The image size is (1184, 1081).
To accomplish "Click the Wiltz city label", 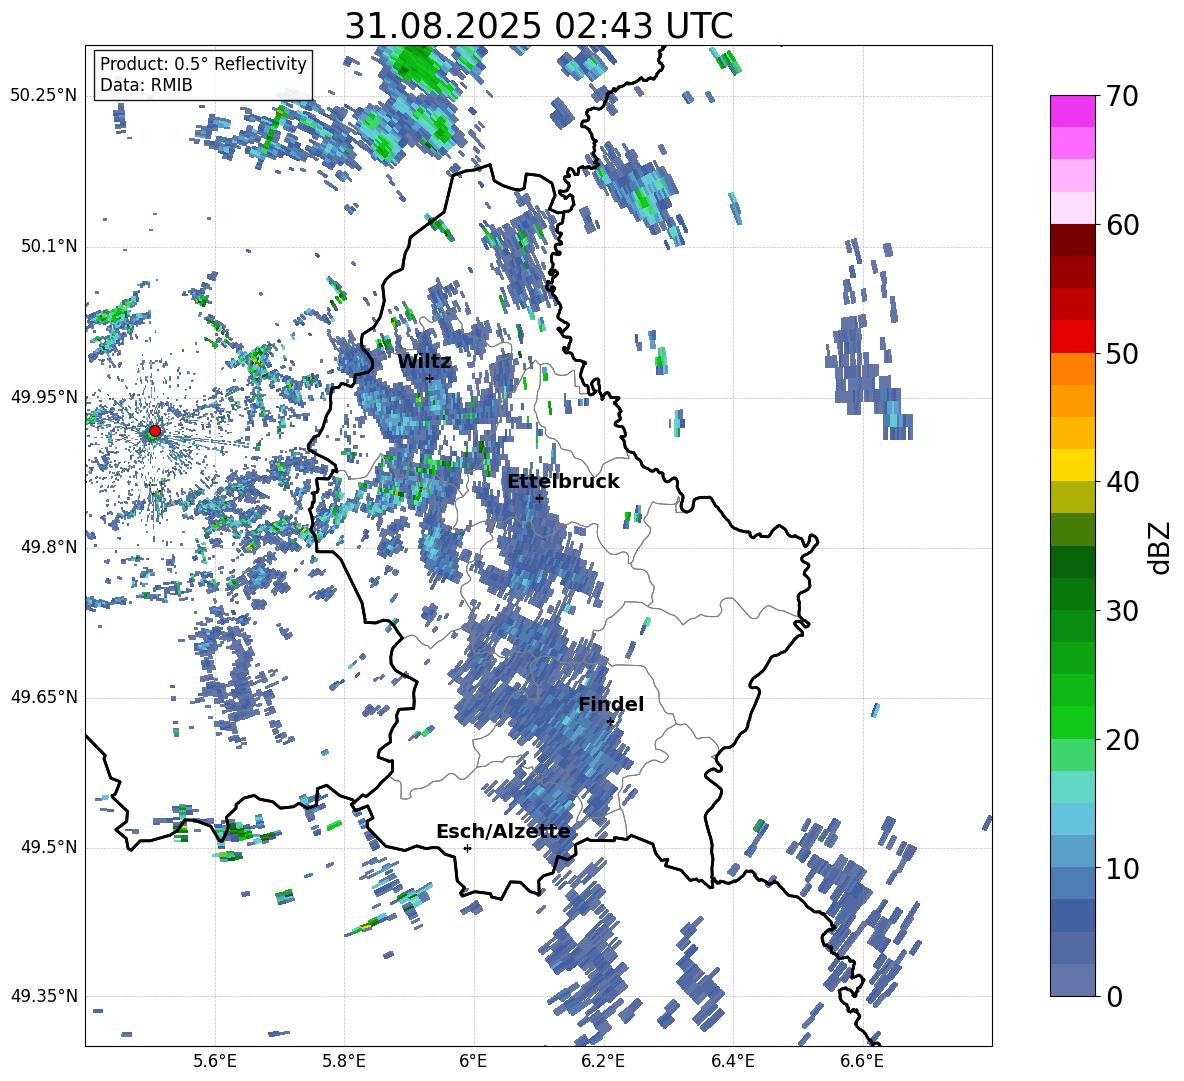I will [x=424, y=362].
